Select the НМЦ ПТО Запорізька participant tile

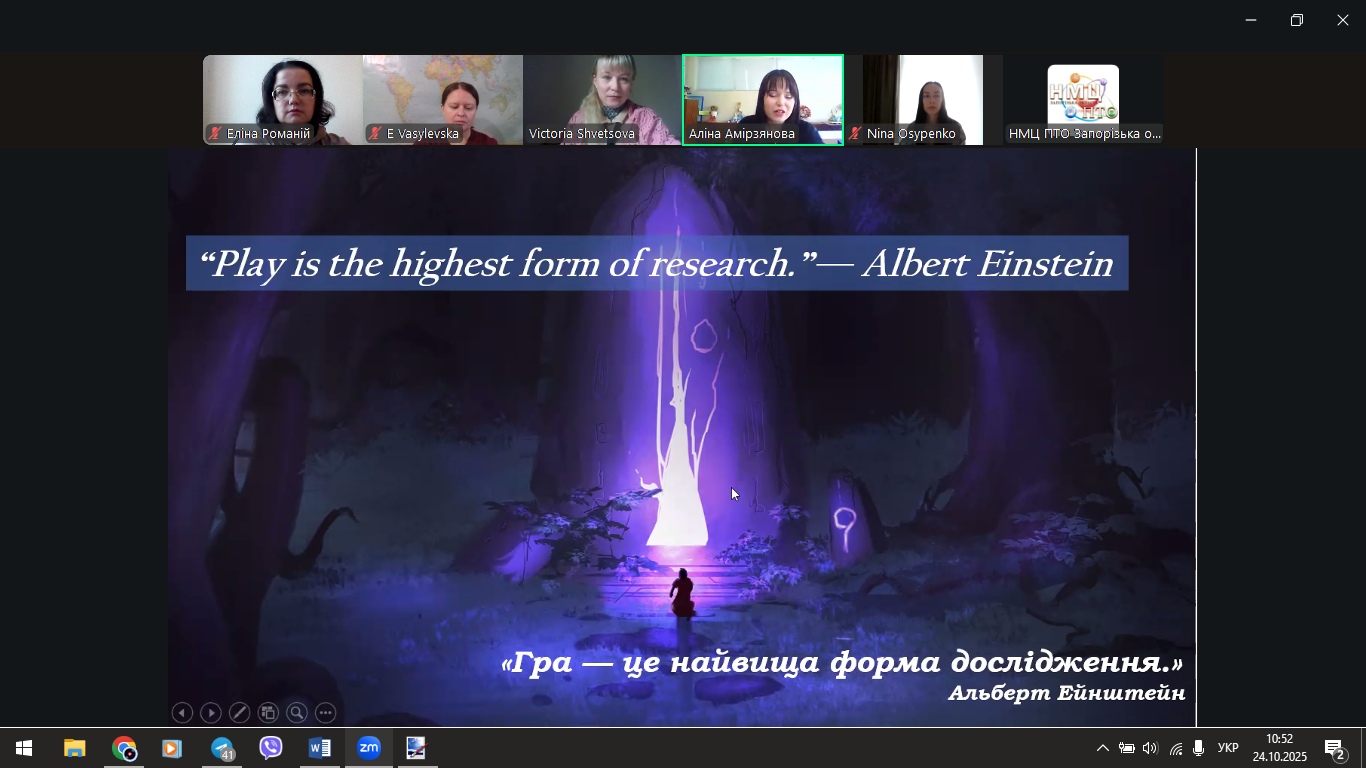point(1083,100)
